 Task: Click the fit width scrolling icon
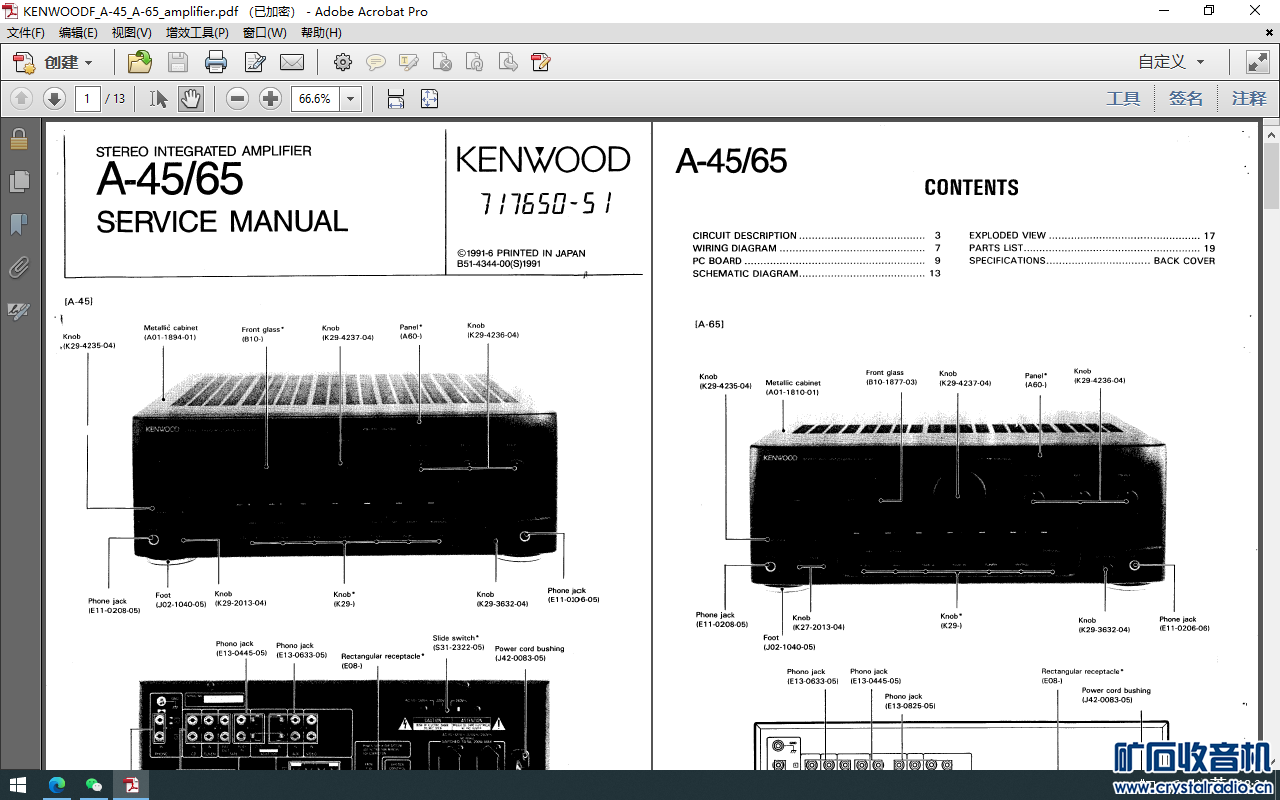point(396,98)
